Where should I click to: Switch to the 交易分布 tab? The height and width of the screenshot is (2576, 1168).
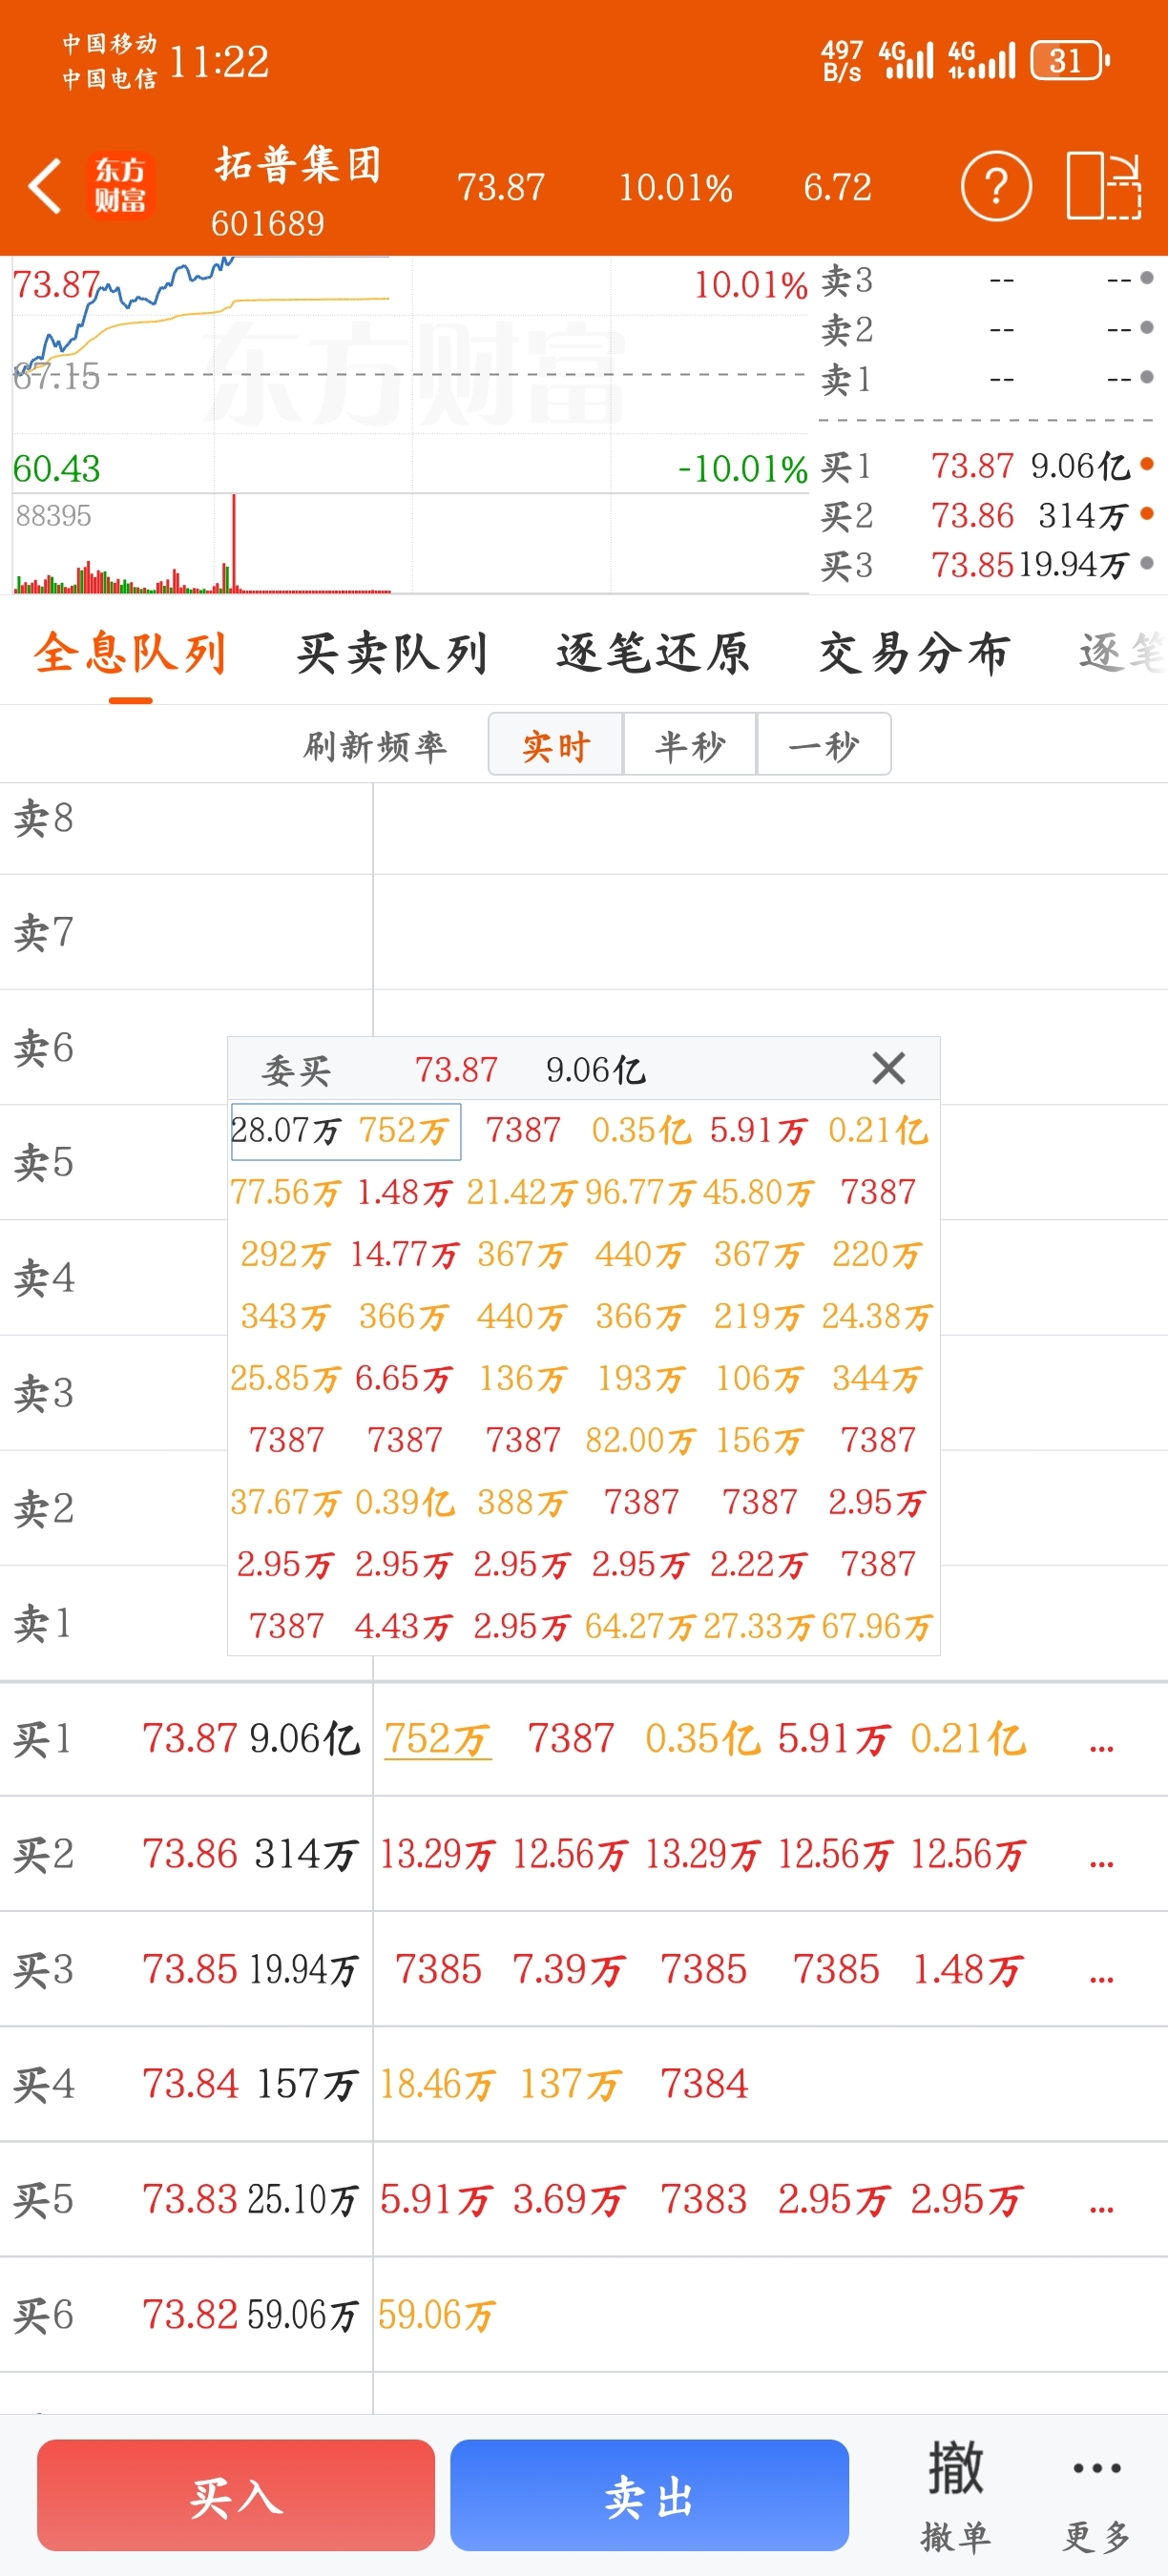click(914, 654)
